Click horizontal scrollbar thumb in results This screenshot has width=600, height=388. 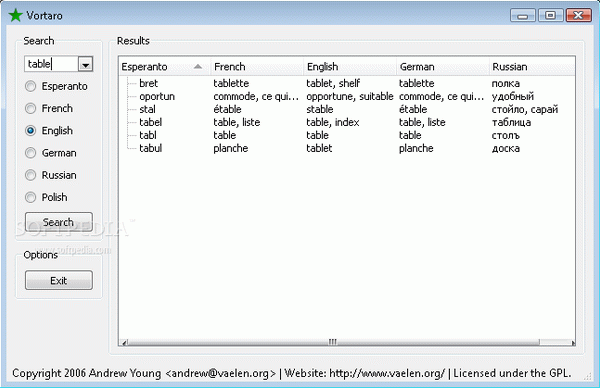pos(333,342)
